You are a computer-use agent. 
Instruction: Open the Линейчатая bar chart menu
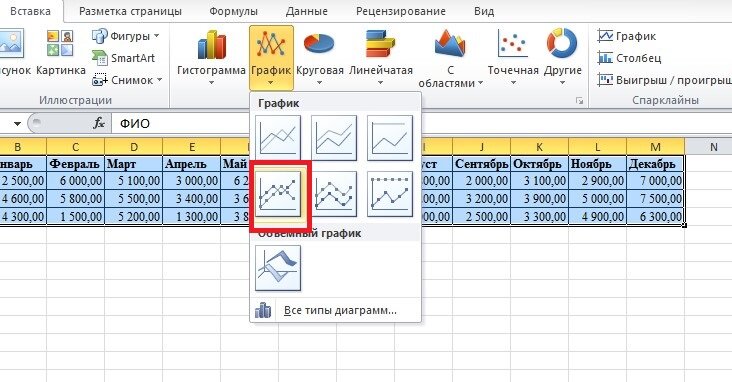click(x=381, y=57)
